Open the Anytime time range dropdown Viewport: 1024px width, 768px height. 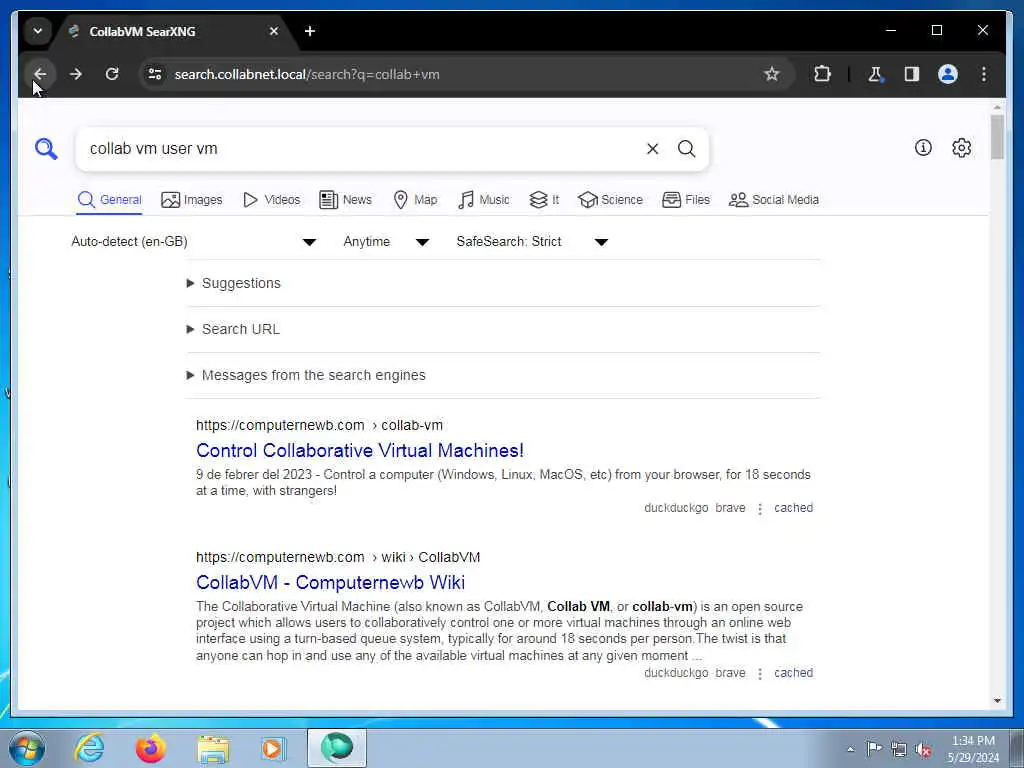coord(385,242)
